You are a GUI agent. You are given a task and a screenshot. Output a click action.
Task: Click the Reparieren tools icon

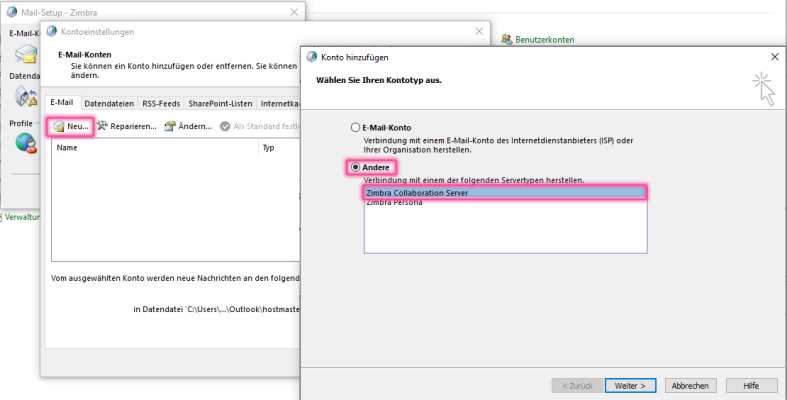coord(102,127)
